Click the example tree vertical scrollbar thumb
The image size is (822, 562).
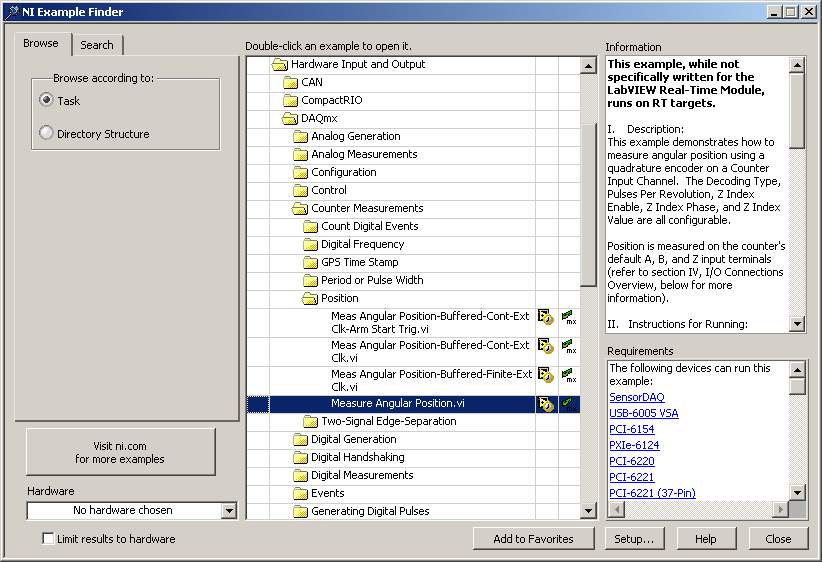point(588,206)
